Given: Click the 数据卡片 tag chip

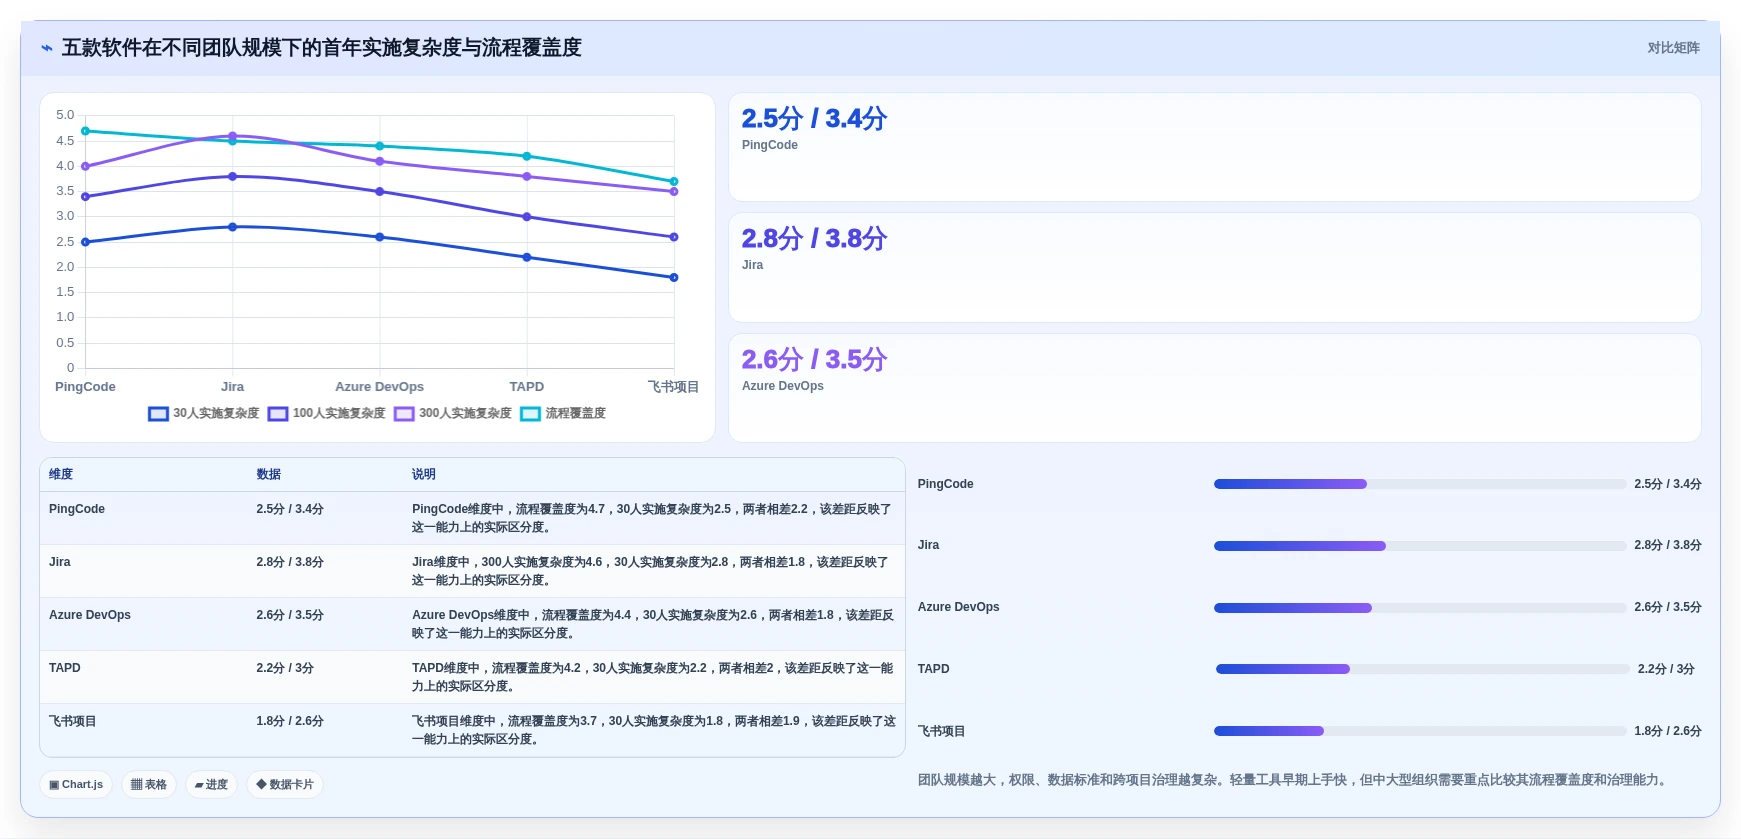Looking at the screenshot, I should (x=284, y=785).
